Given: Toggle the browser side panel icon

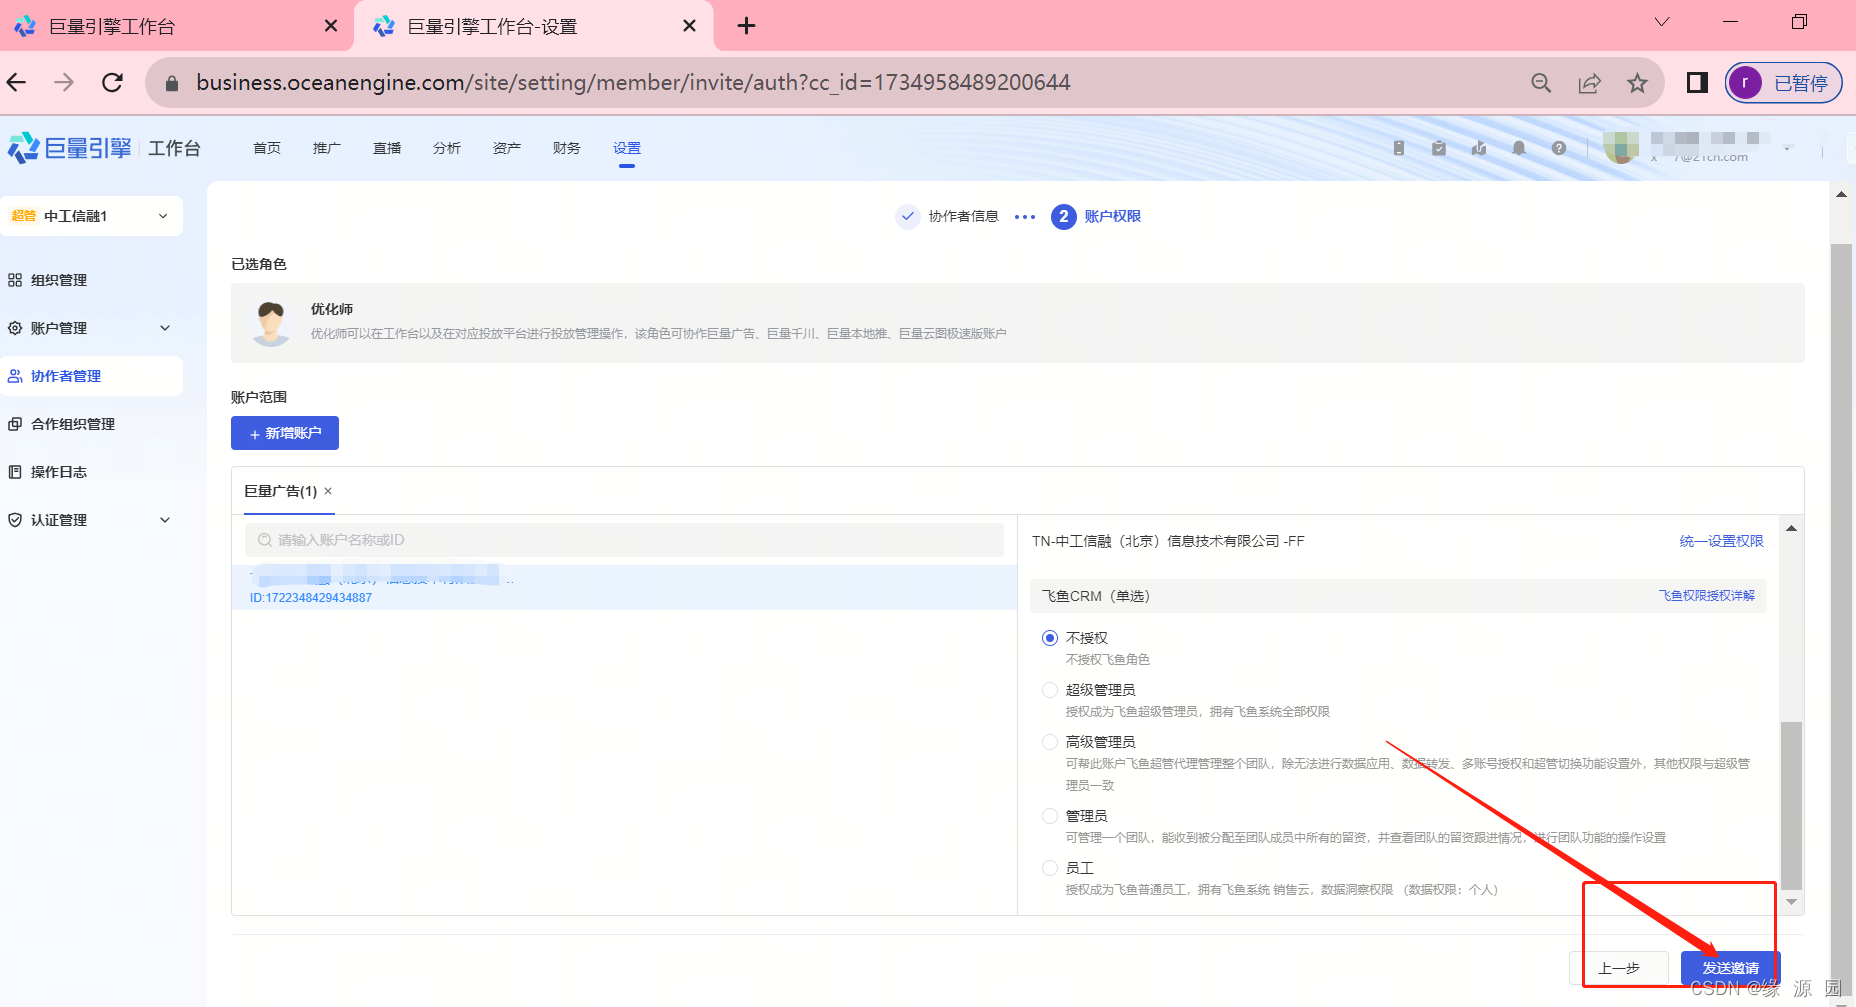Looking at the screenshot, I should pos(1697,82).
